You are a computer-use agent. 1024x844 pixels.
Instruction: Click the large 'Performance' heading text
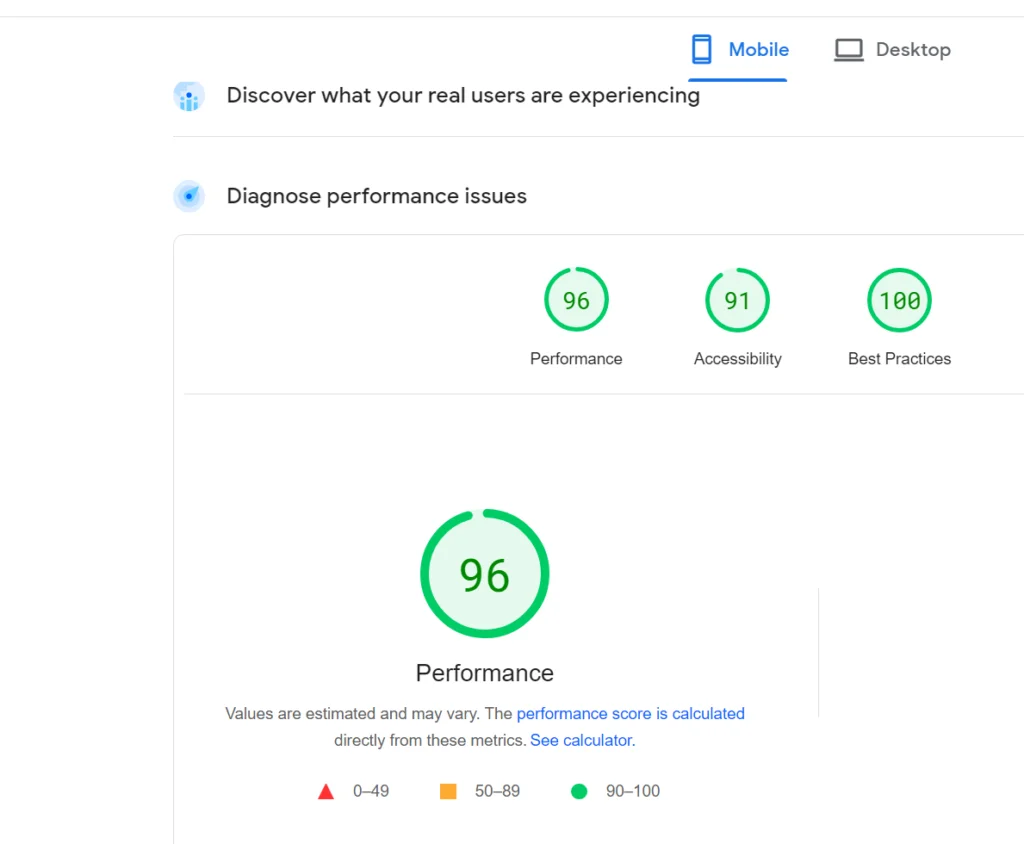coord(485,673)
